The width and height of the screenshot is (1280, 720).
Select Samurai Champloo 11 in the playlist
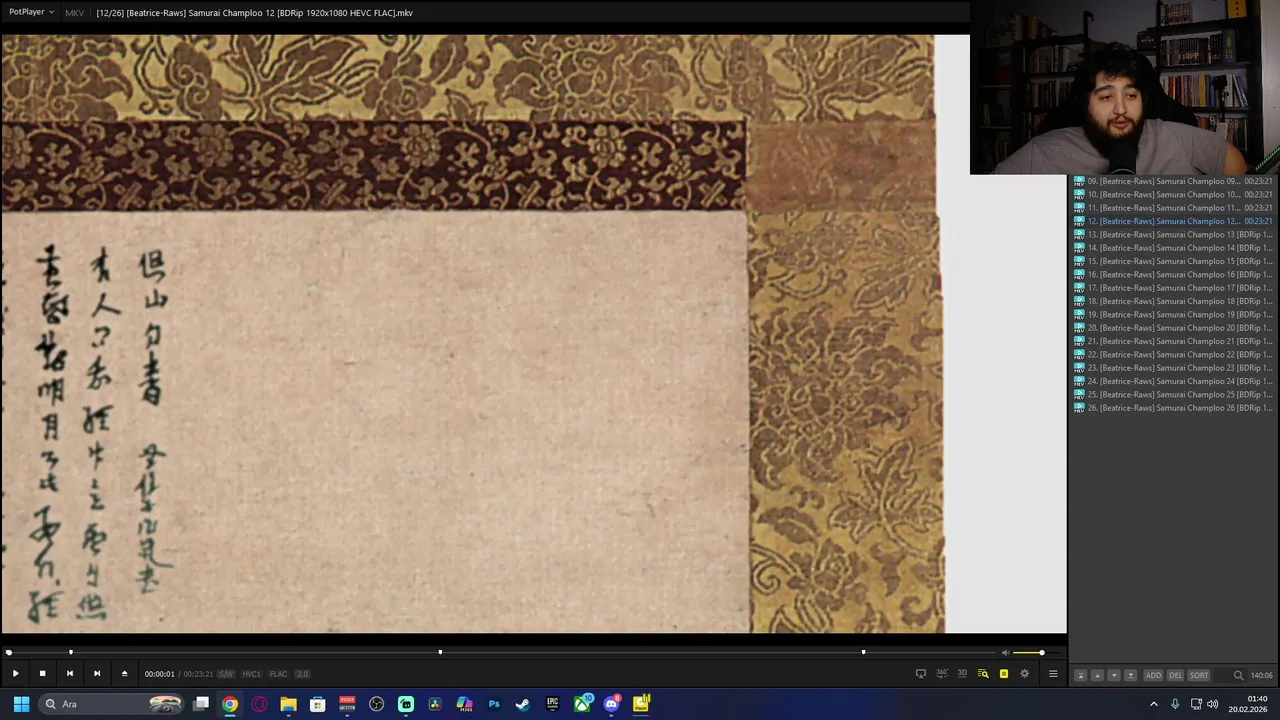[1173, 208]
